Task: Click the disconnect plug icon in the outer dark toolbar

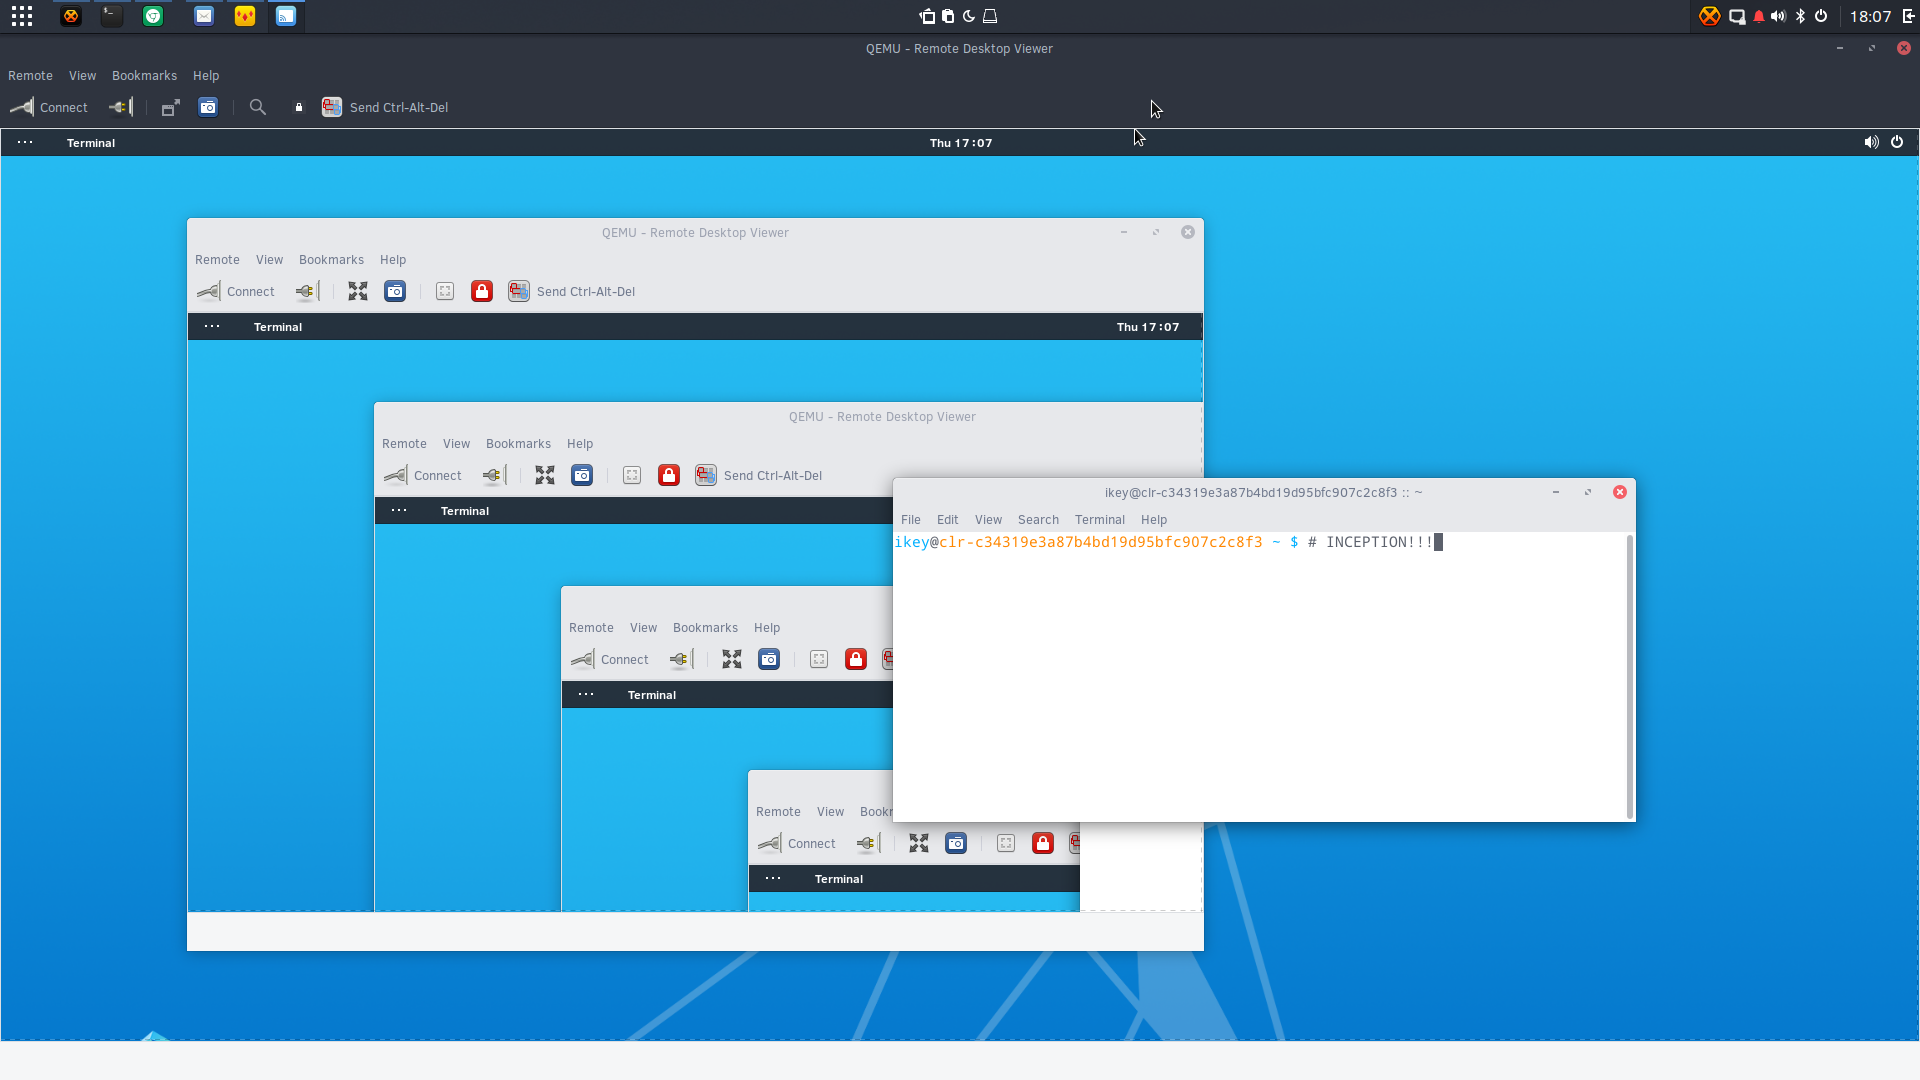Action: point(121,107)
